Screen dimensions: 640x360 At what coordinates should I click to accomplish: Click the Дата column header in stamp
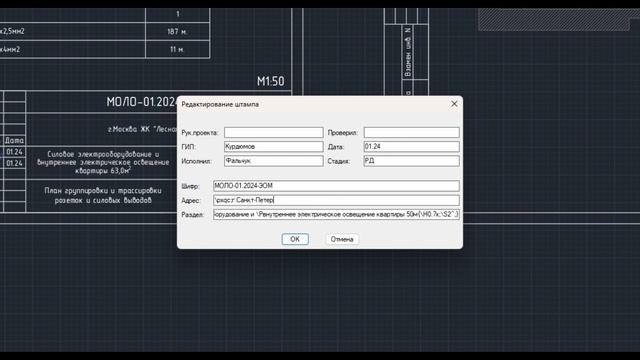point(14,140)
